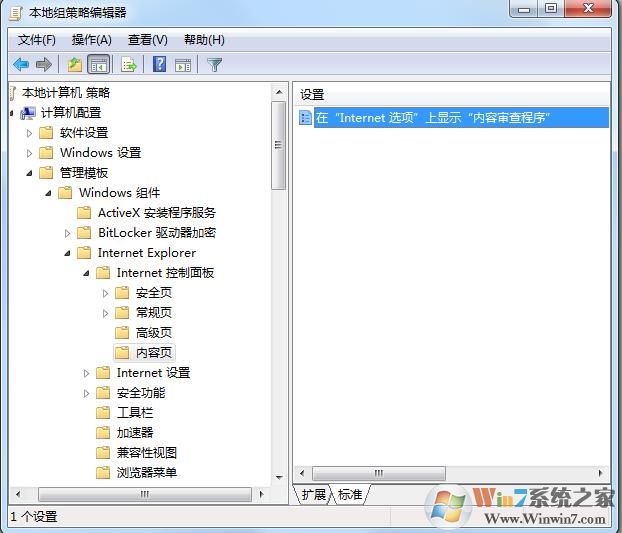Screen dimensions: 622x533
Task: Click the Up one level folder icon
Action: (x=74, y=64)
